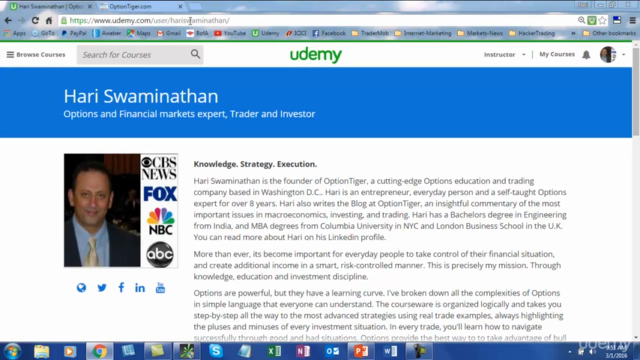Viewport: 640px width, 360px height.
Task: Open OneNote from the taskbar
Action: point(303,351)
